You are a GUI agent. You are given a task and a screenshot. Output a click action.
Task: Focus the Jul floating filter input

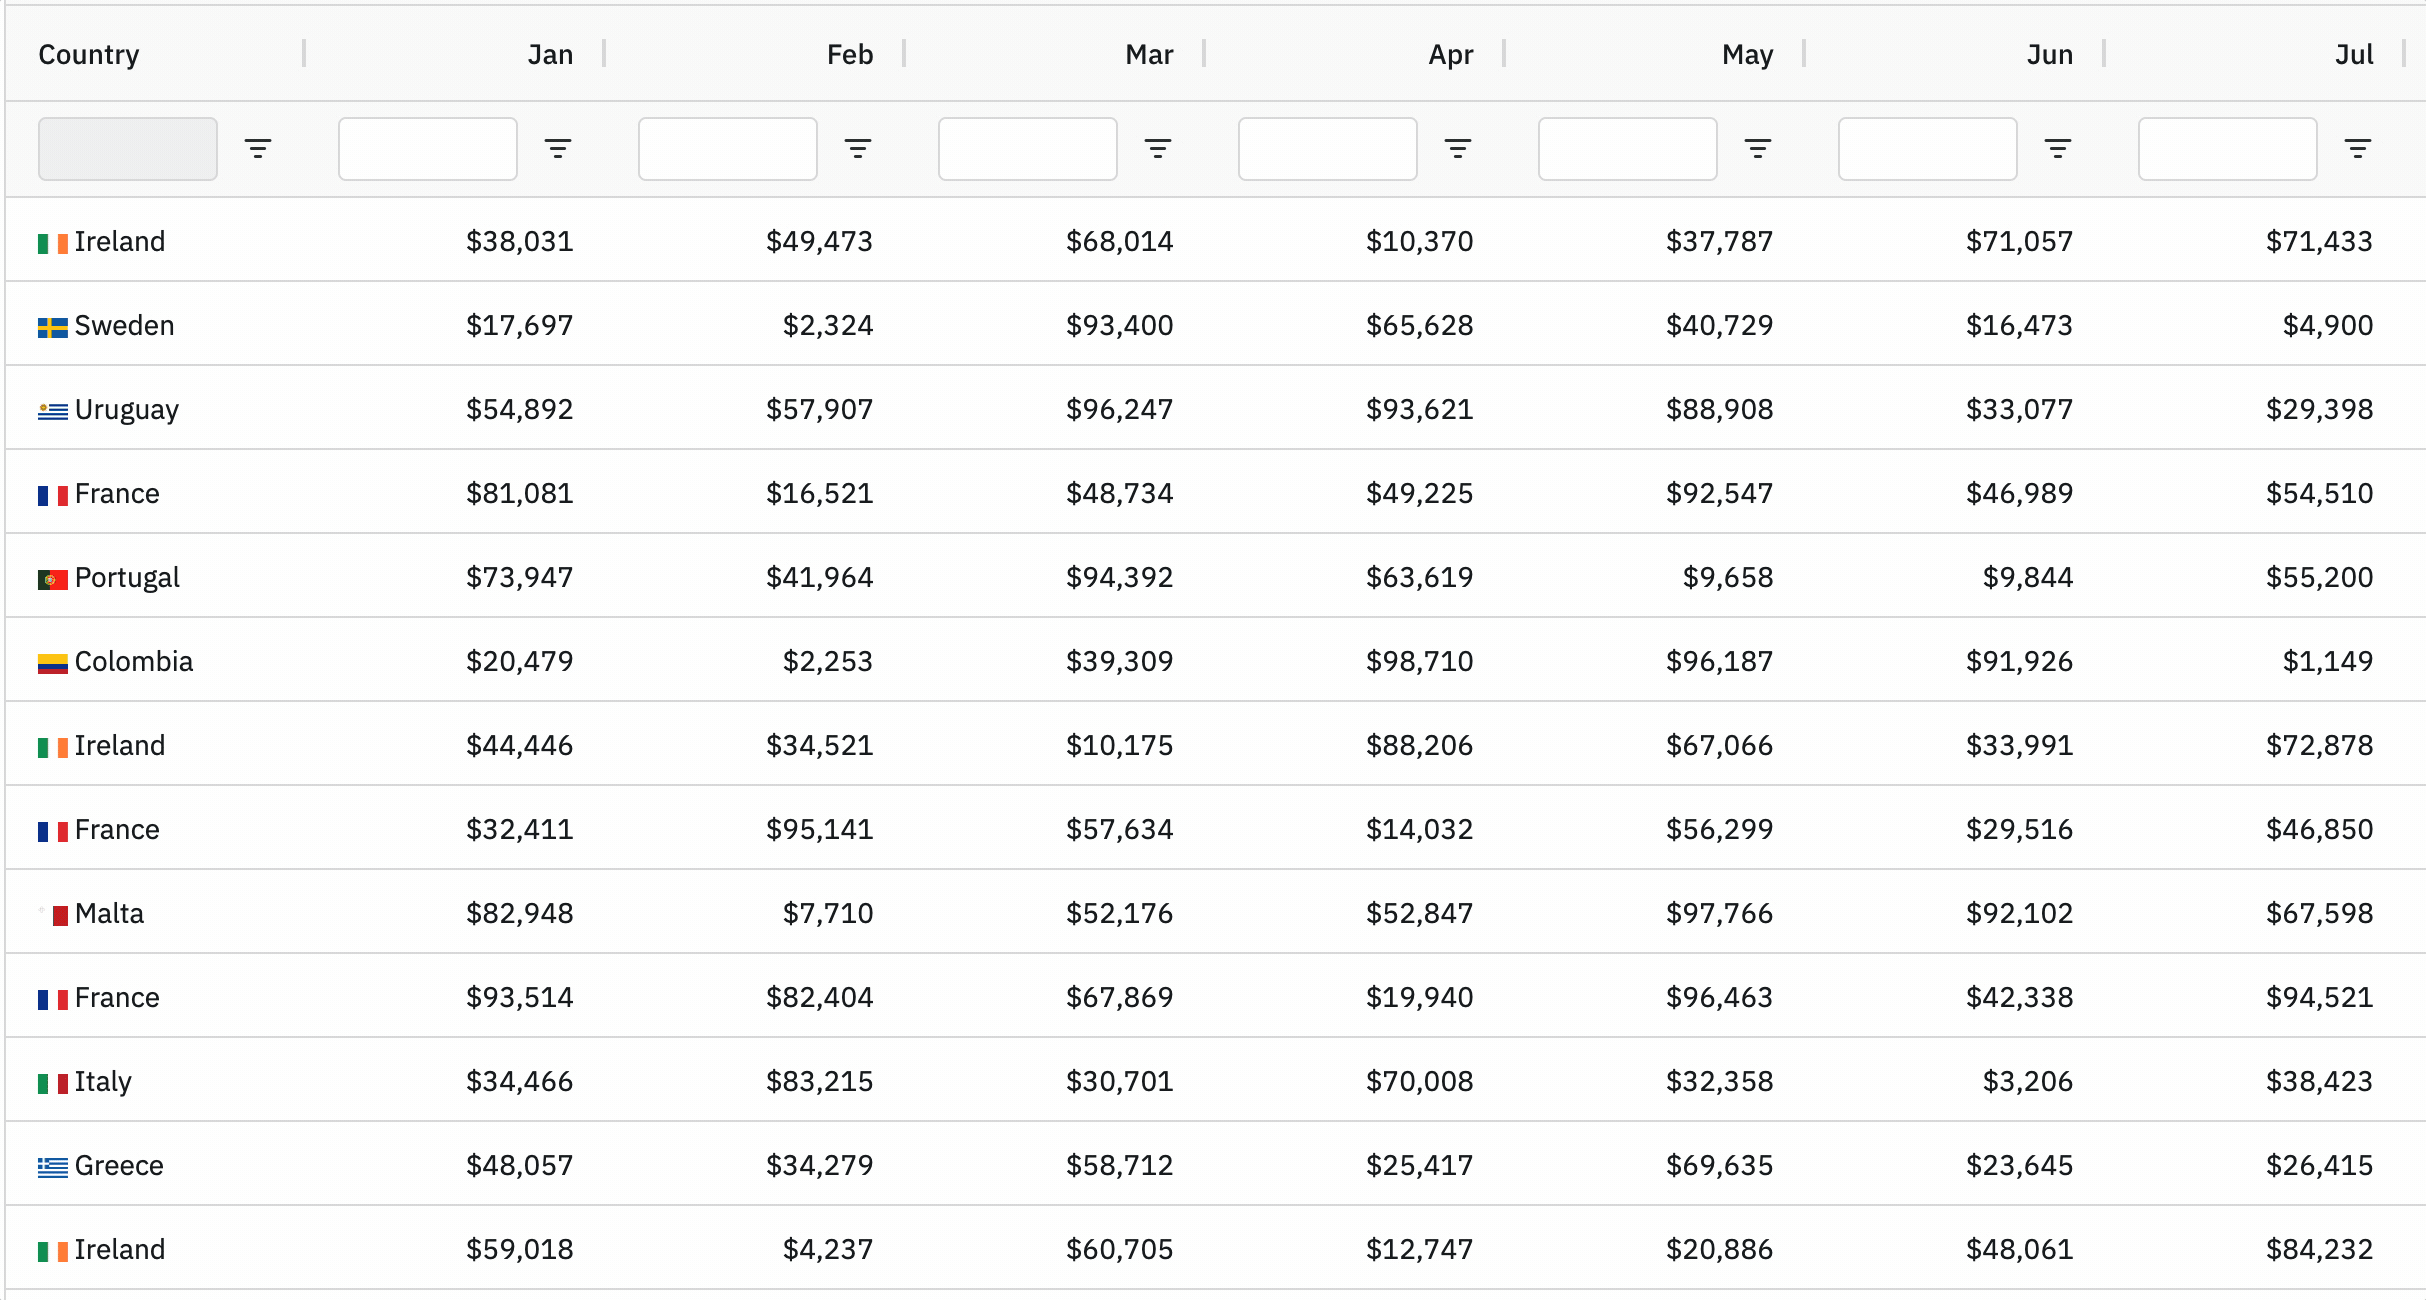[2228, 149]
